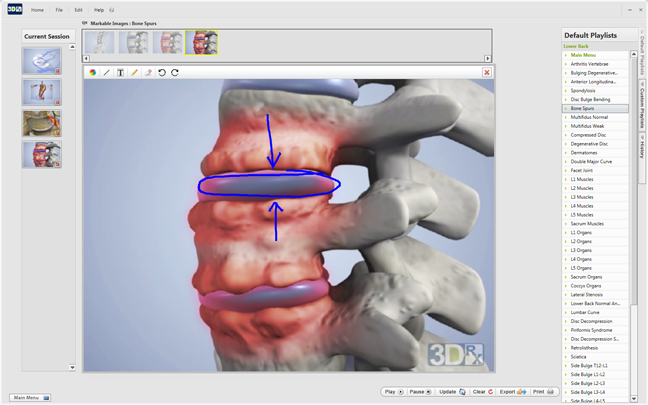This screenshot has width=648, height=405.
Task: Click the Pause button
Action: [x=420, y=392]
